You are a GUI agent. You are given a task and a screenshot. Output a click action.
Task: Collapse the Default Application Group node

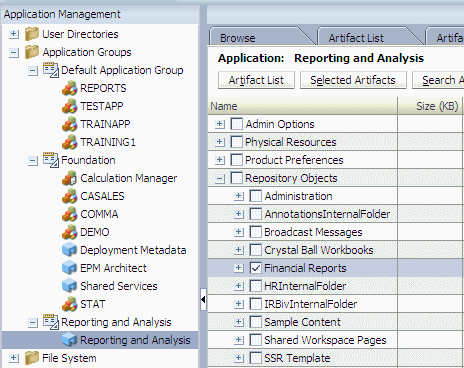coord(33,70)
